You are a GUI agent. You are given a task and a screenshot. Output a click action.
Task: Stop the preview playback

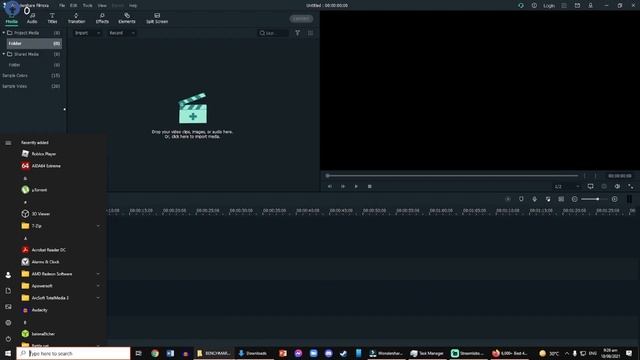point(369,187)
